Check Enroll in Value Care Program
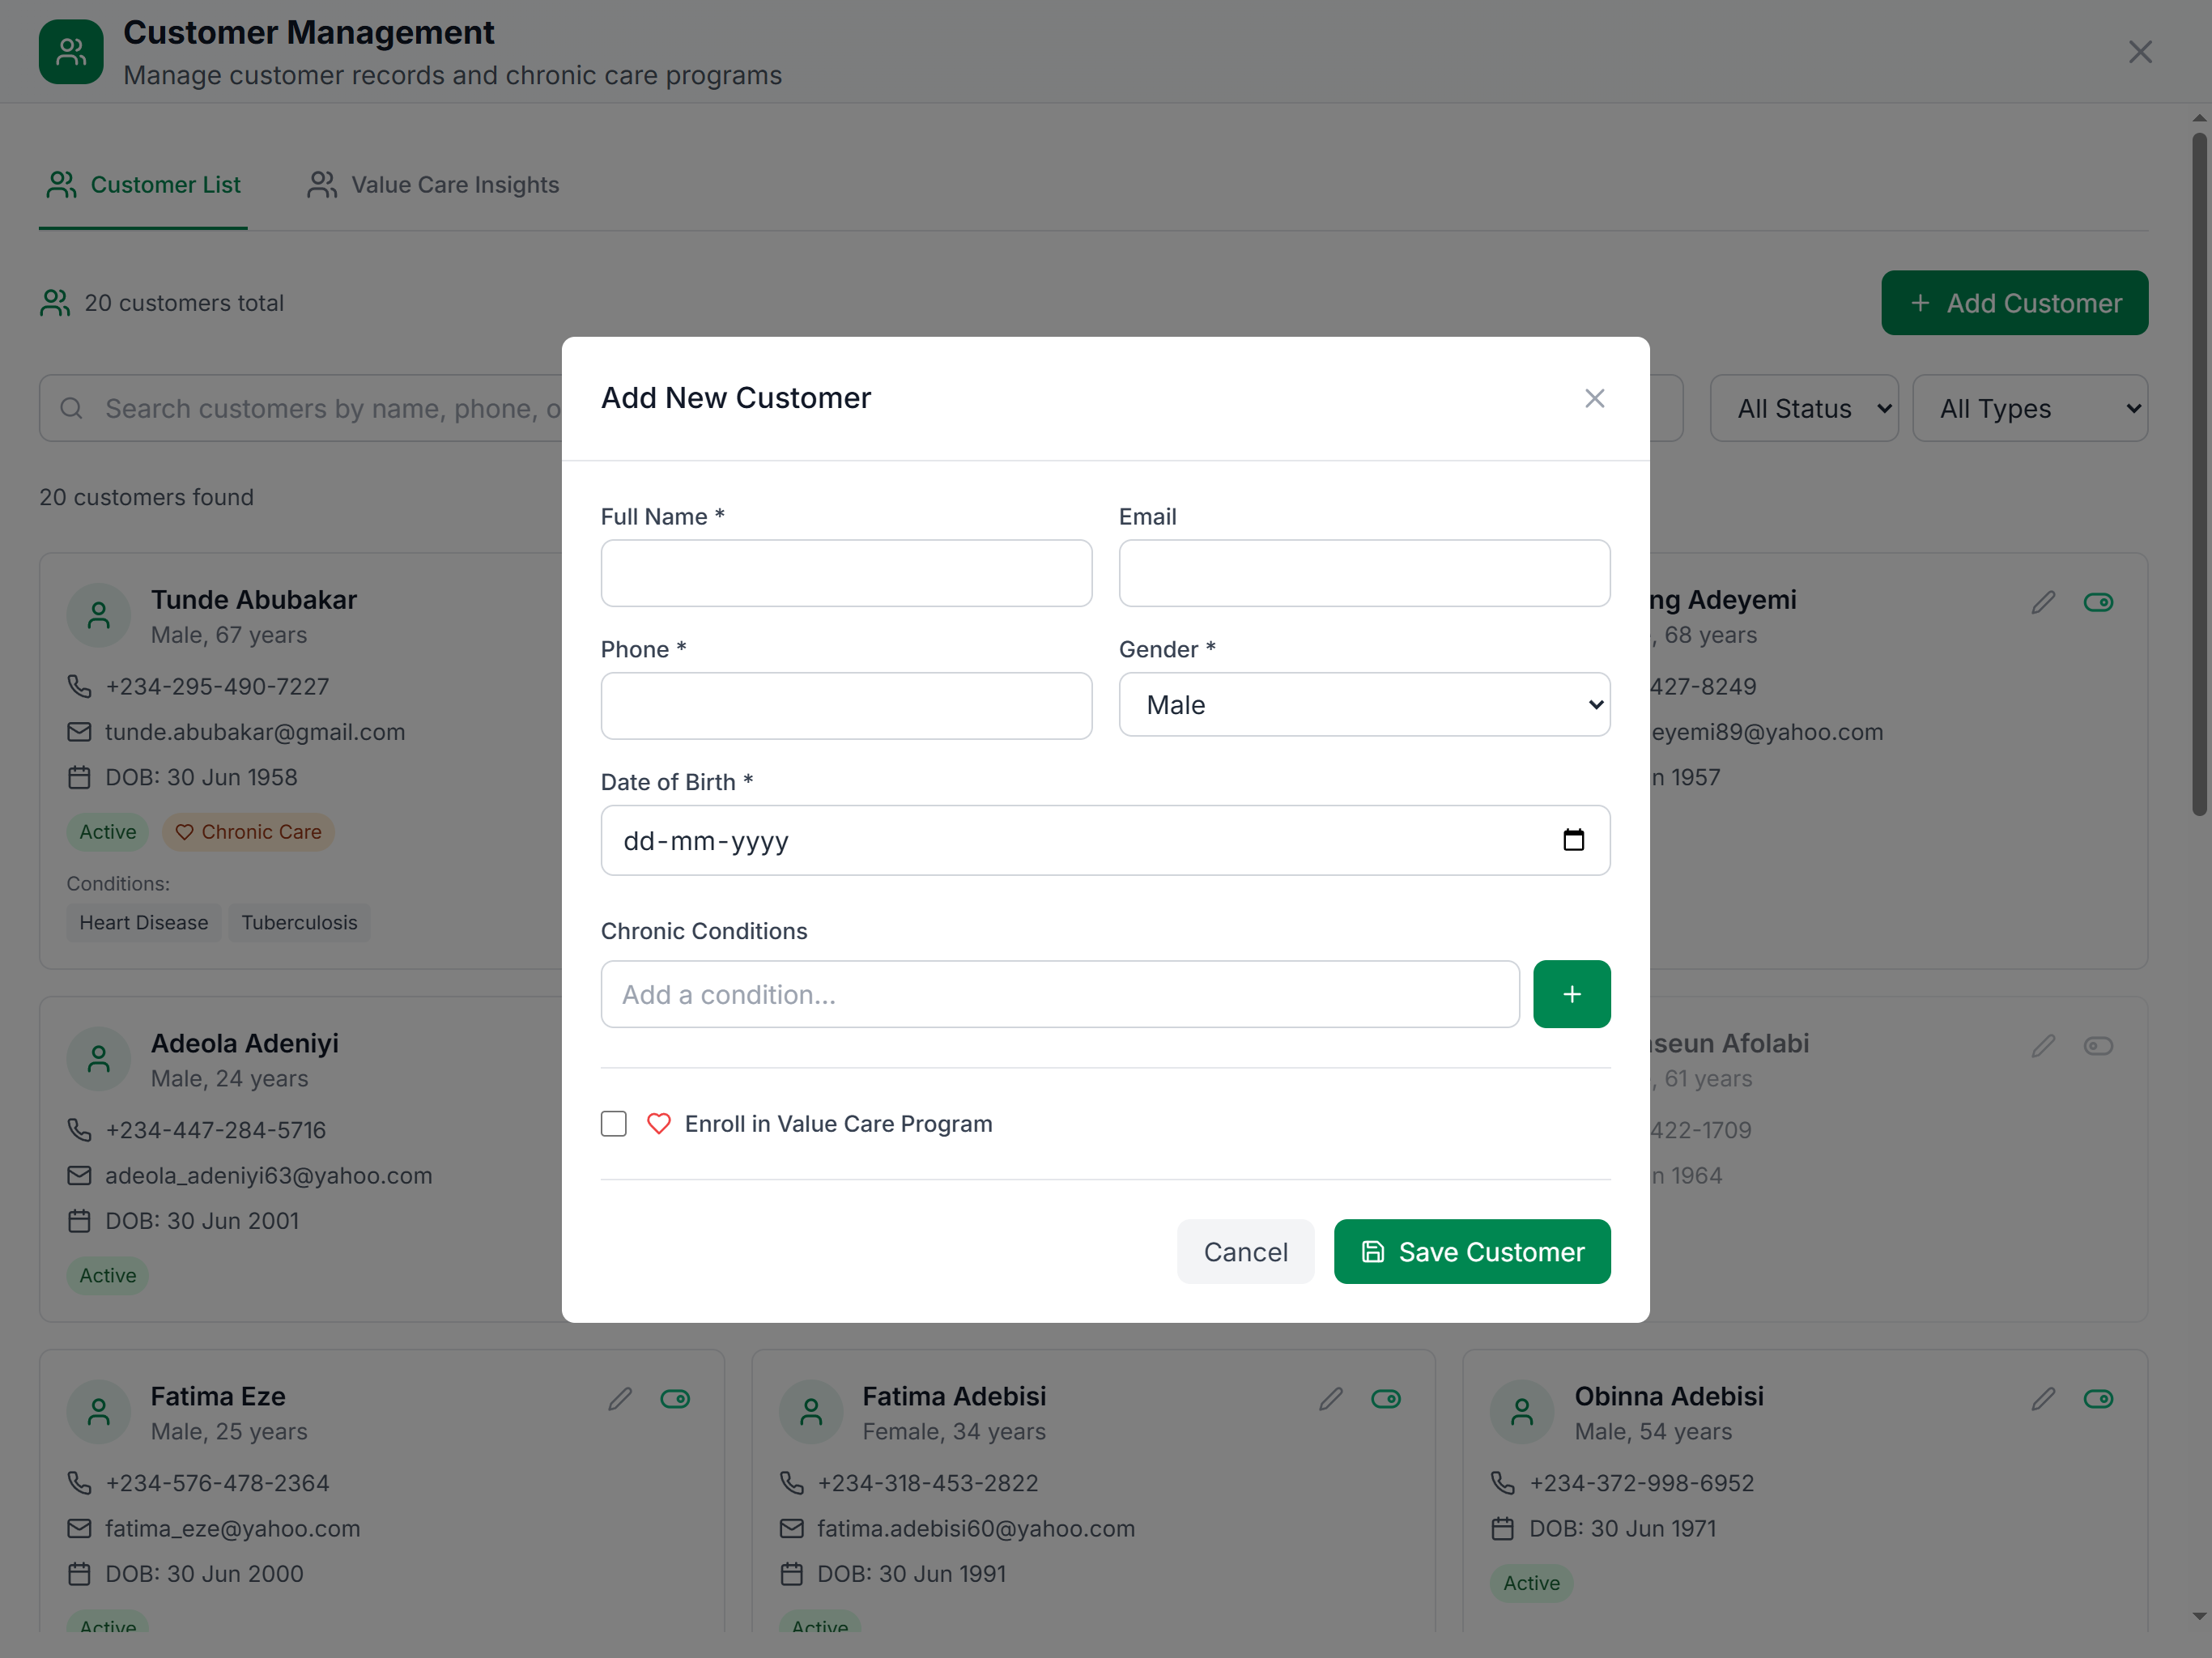 614,1124
